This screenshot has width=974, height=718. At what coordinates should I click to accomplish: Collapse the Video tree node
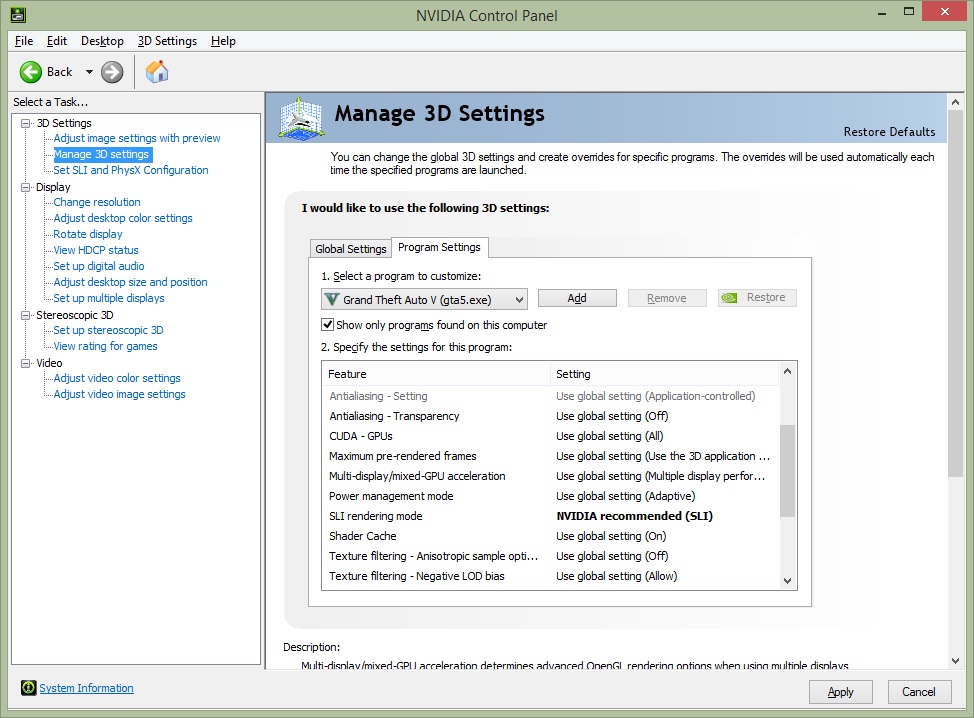pos(25,363)
